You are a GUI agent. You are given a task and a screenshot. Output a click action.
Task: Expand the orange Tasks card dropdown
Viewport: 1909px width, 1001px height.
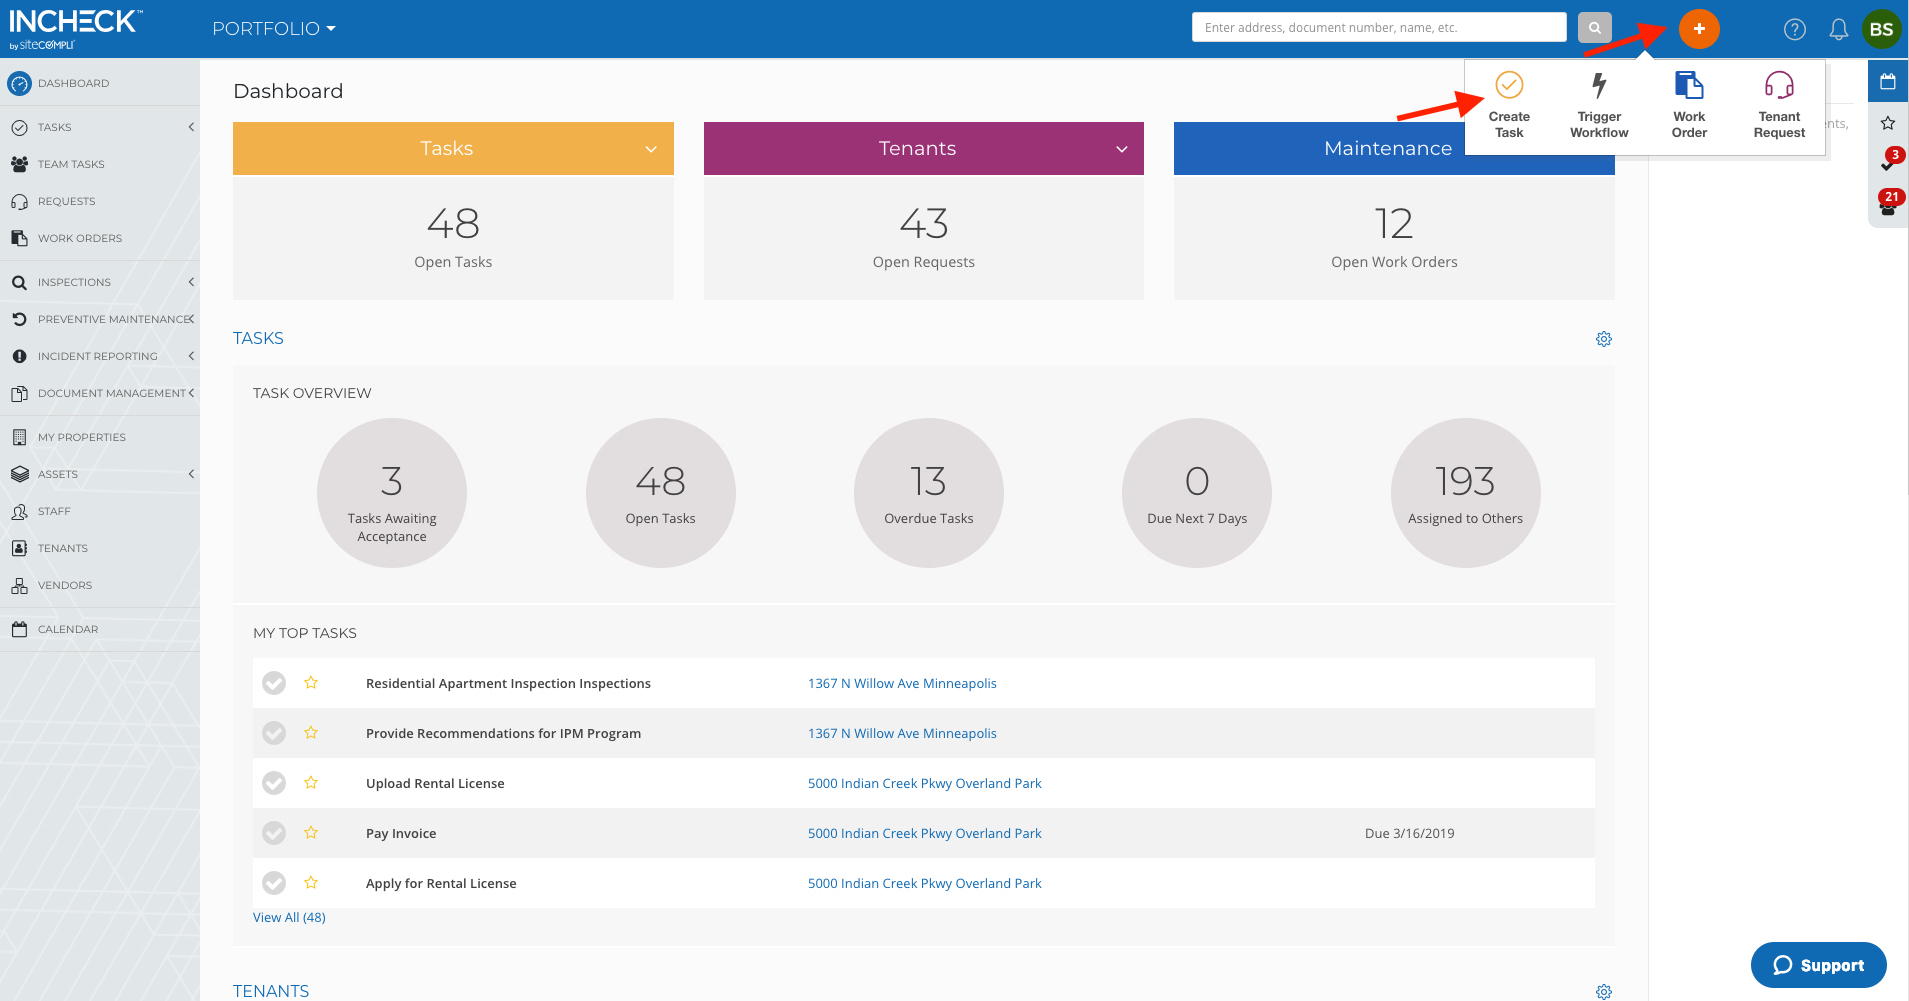click(651, 149)
